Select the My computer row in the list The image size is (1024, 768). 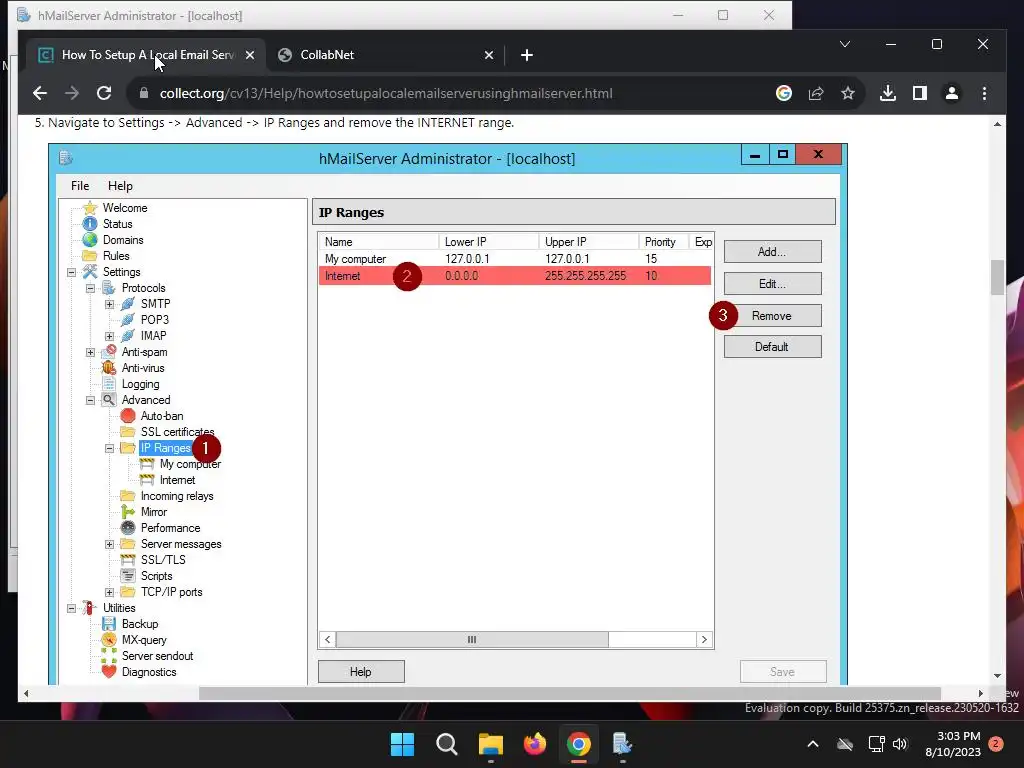click(x=515, y=259)
